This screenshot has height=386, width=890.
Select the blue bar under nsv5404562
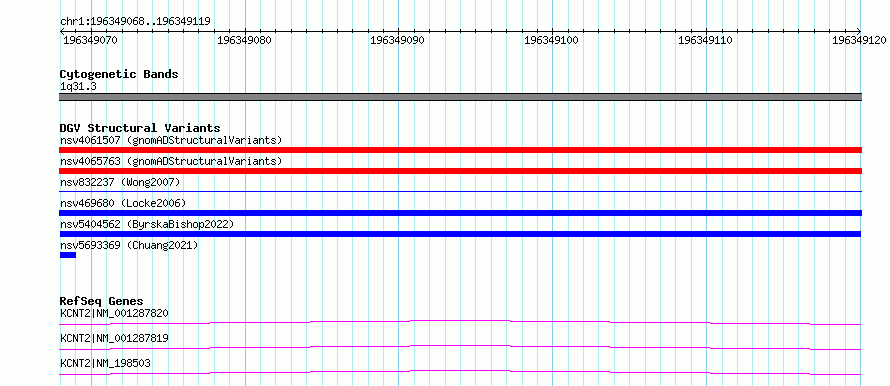(x=460, y=234)
